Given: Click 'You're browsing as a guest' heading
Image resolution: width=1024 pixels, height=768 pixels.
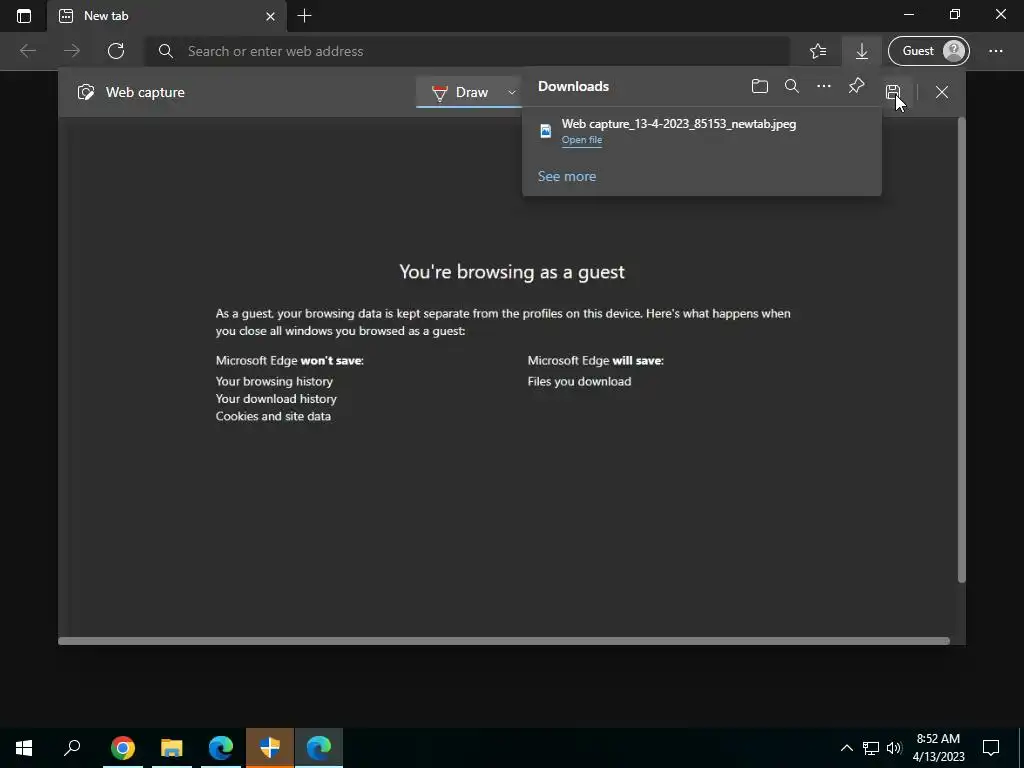Looking at the screenshot, I should click(512, 272).
